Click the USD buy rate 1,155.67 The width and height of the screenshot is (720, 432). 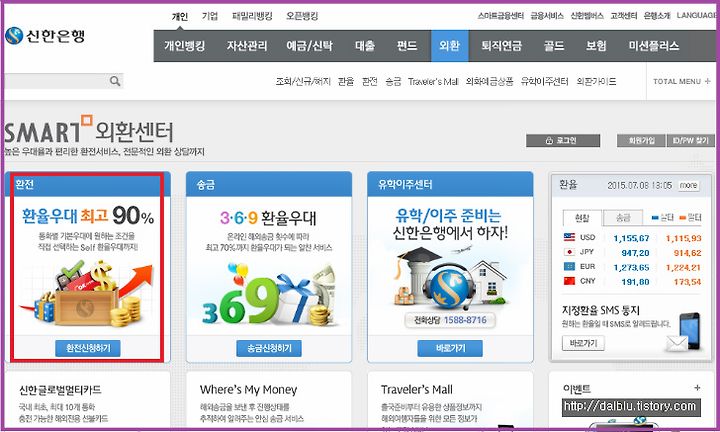tap(631, 238)
